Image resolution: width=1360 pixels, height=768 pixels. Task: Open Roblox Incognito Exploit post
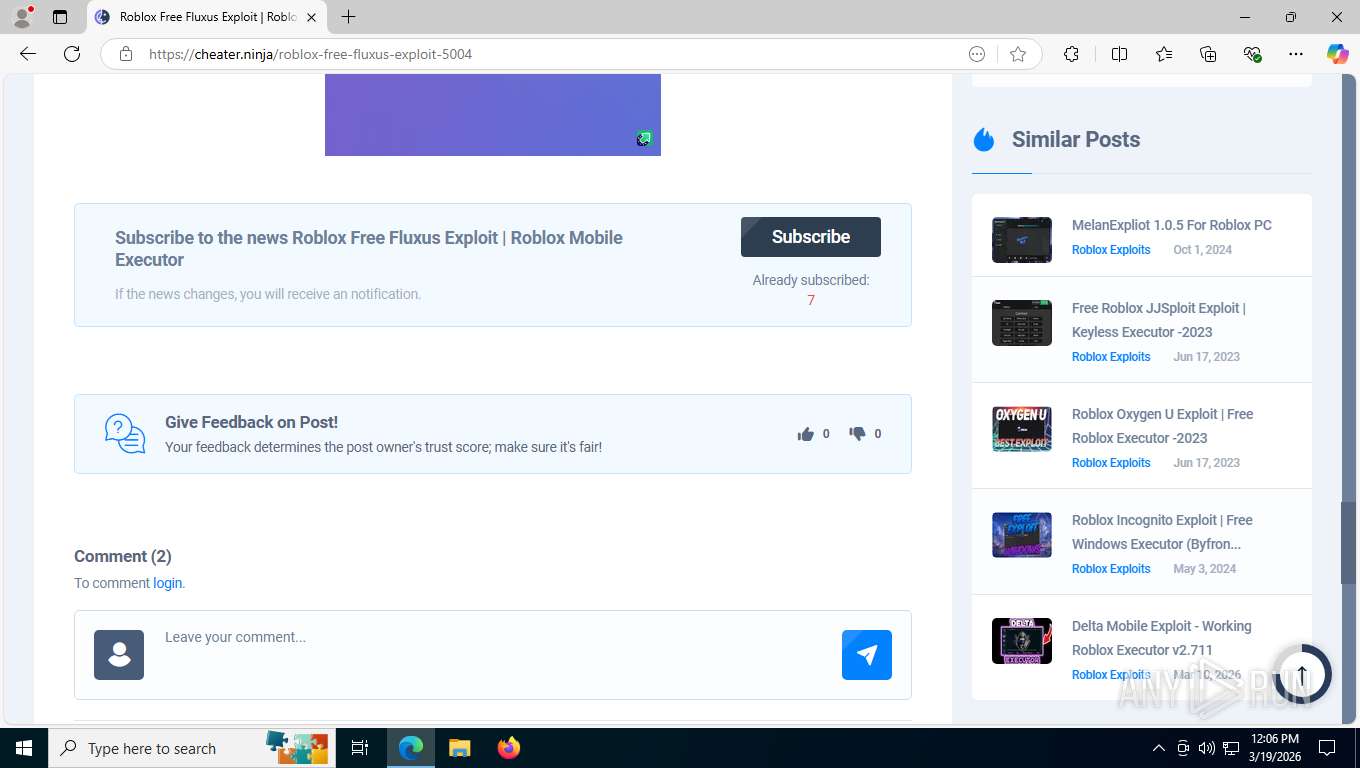tap(1162, 532)
